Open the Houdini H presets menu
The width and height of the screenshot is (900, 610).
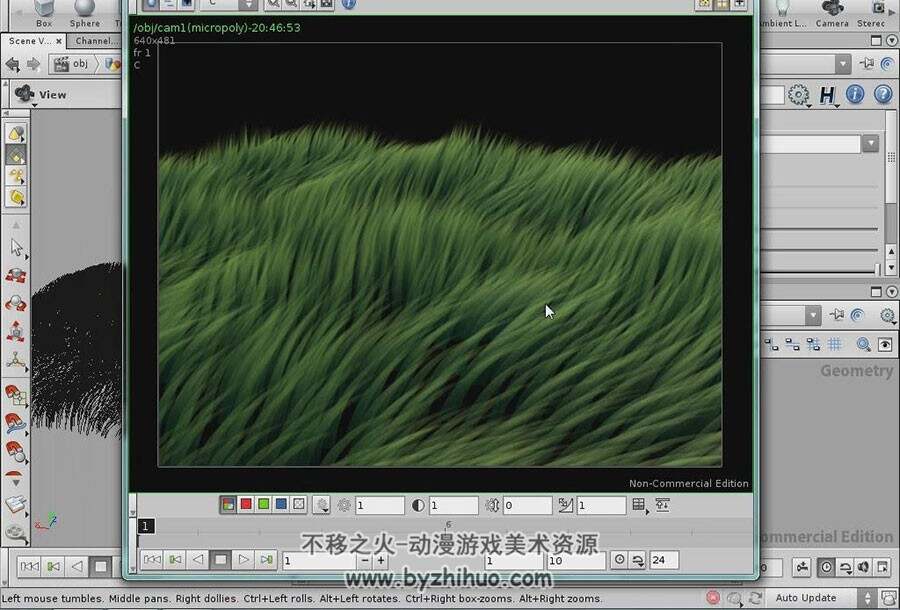(x=827, y=95)
